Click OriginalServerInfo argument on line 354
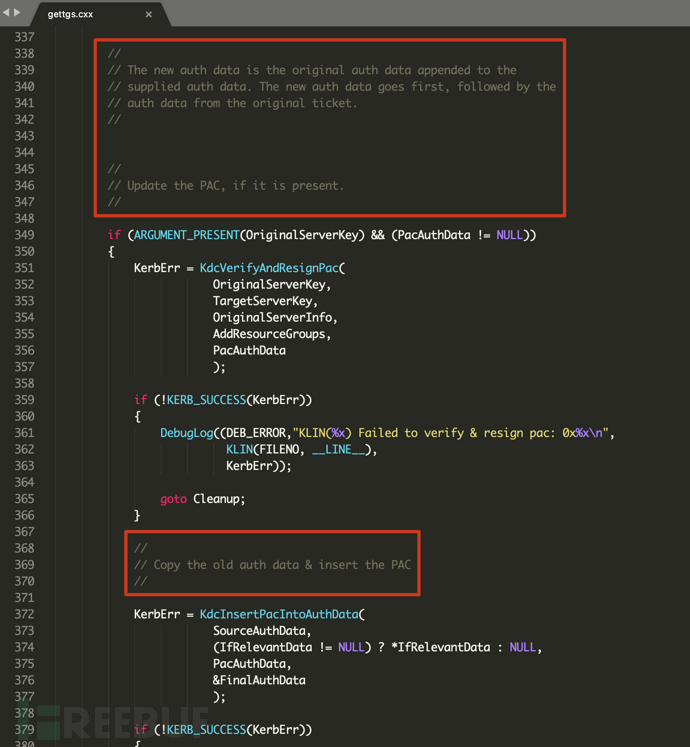690x747 pixels. pyautogui.click(x=275, y=317)
